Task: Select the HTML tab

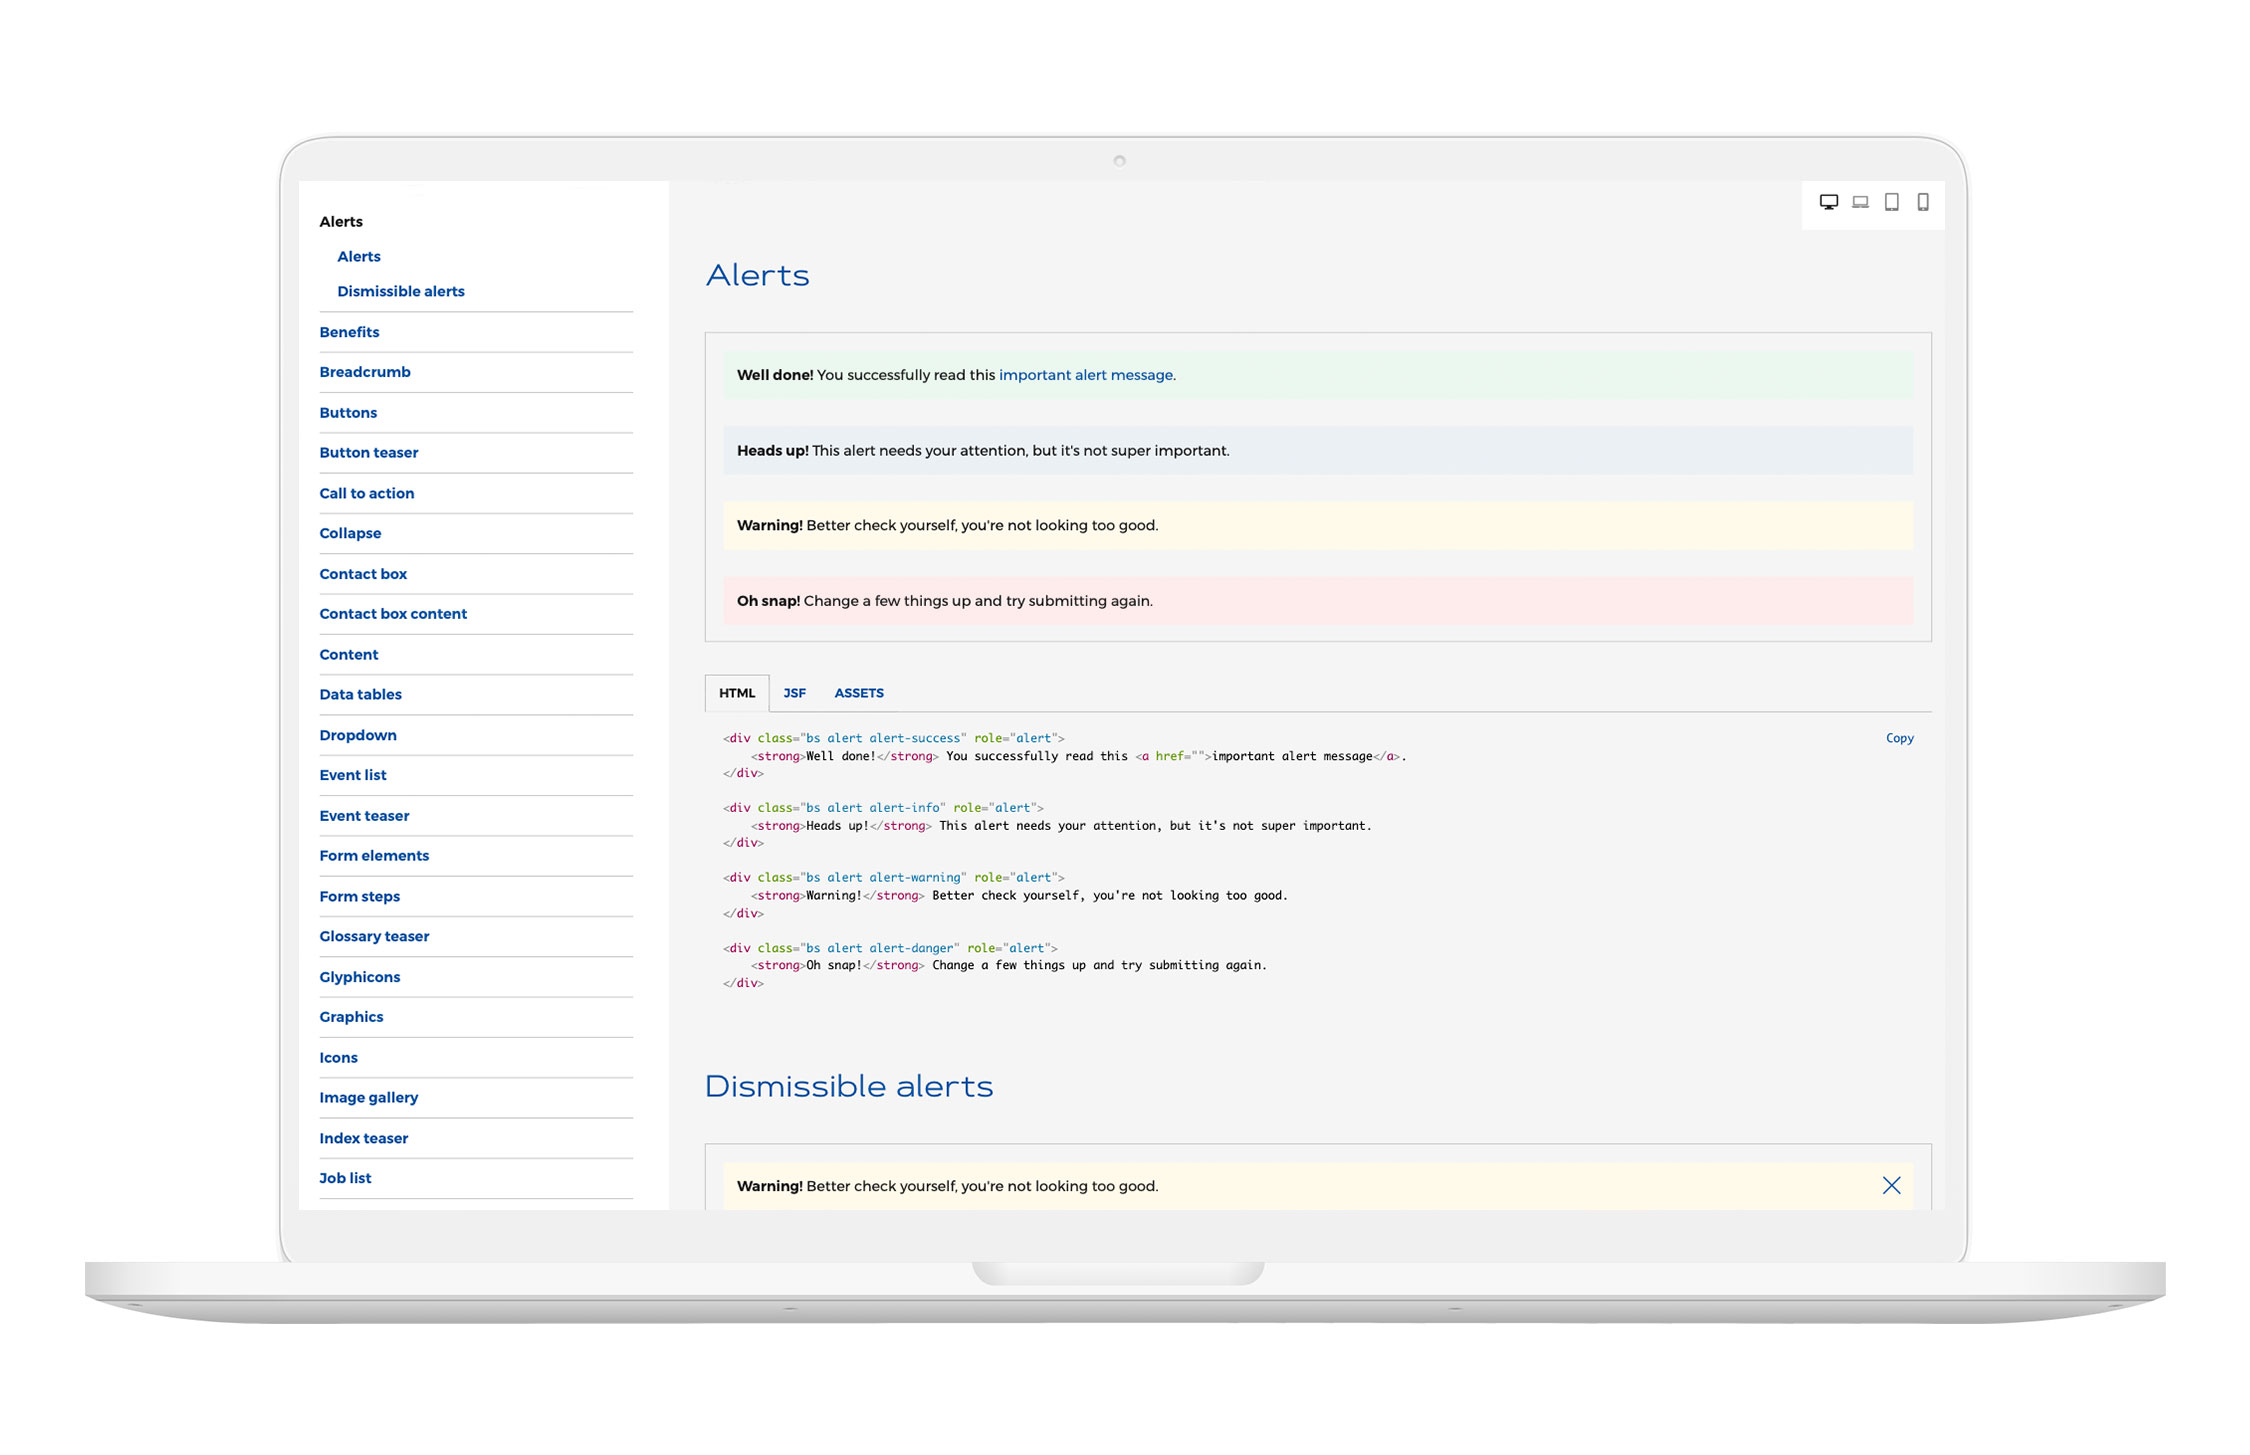Action: click(x=738, y=692)
